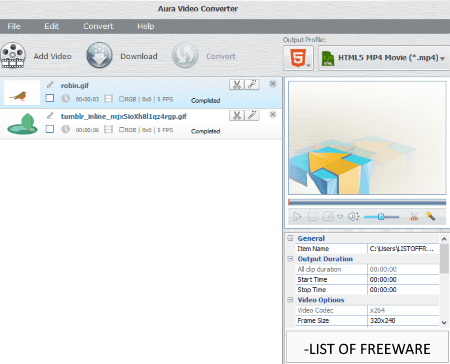Click the preview seek progress bar

point(367,202)
